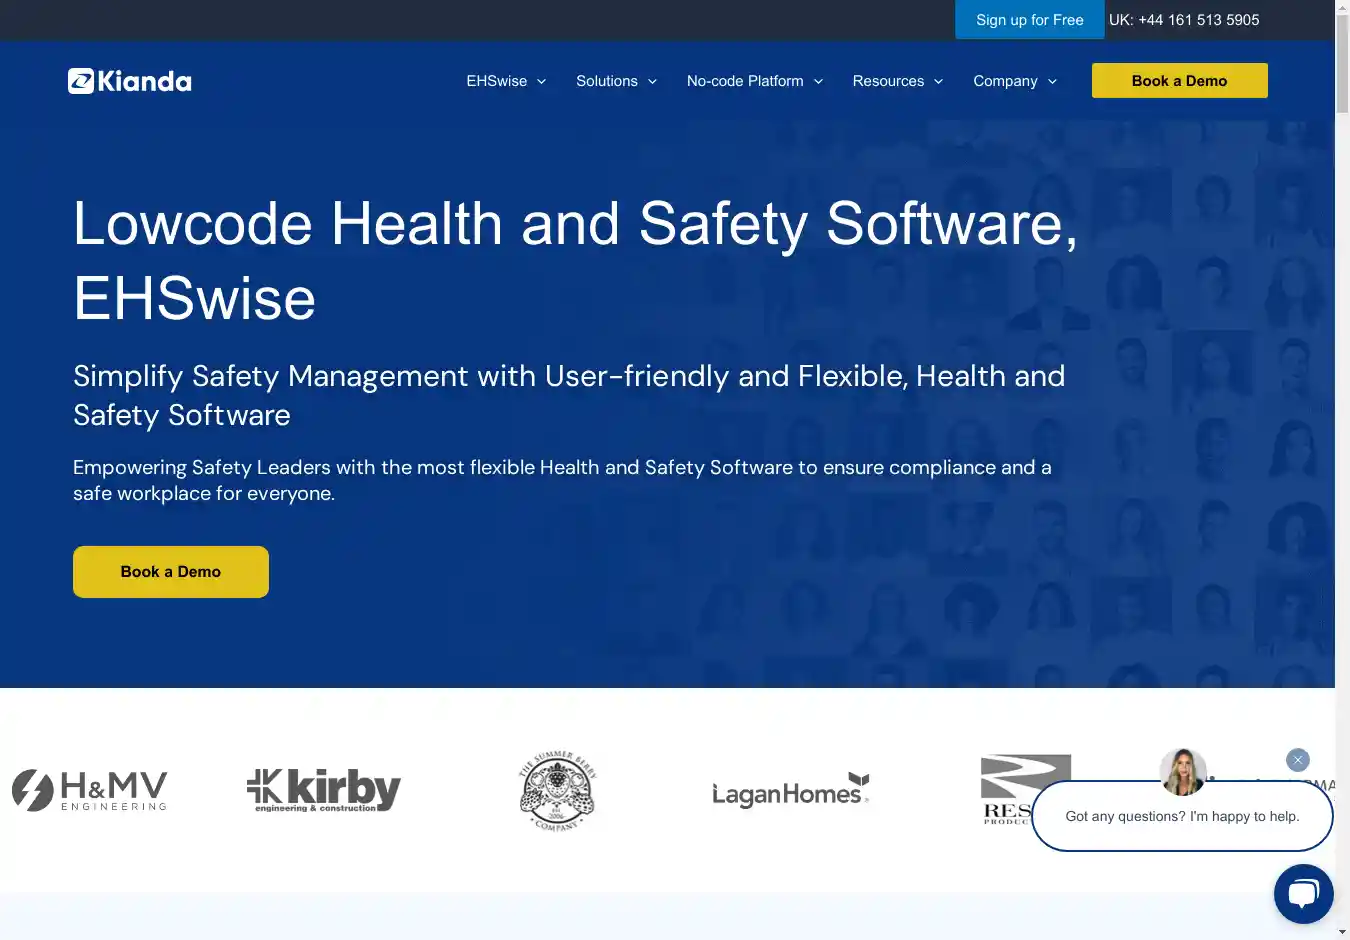This screenshot has width=1350, height=940.
Task: Call the UK phone number link
Action: point(1184,20)
